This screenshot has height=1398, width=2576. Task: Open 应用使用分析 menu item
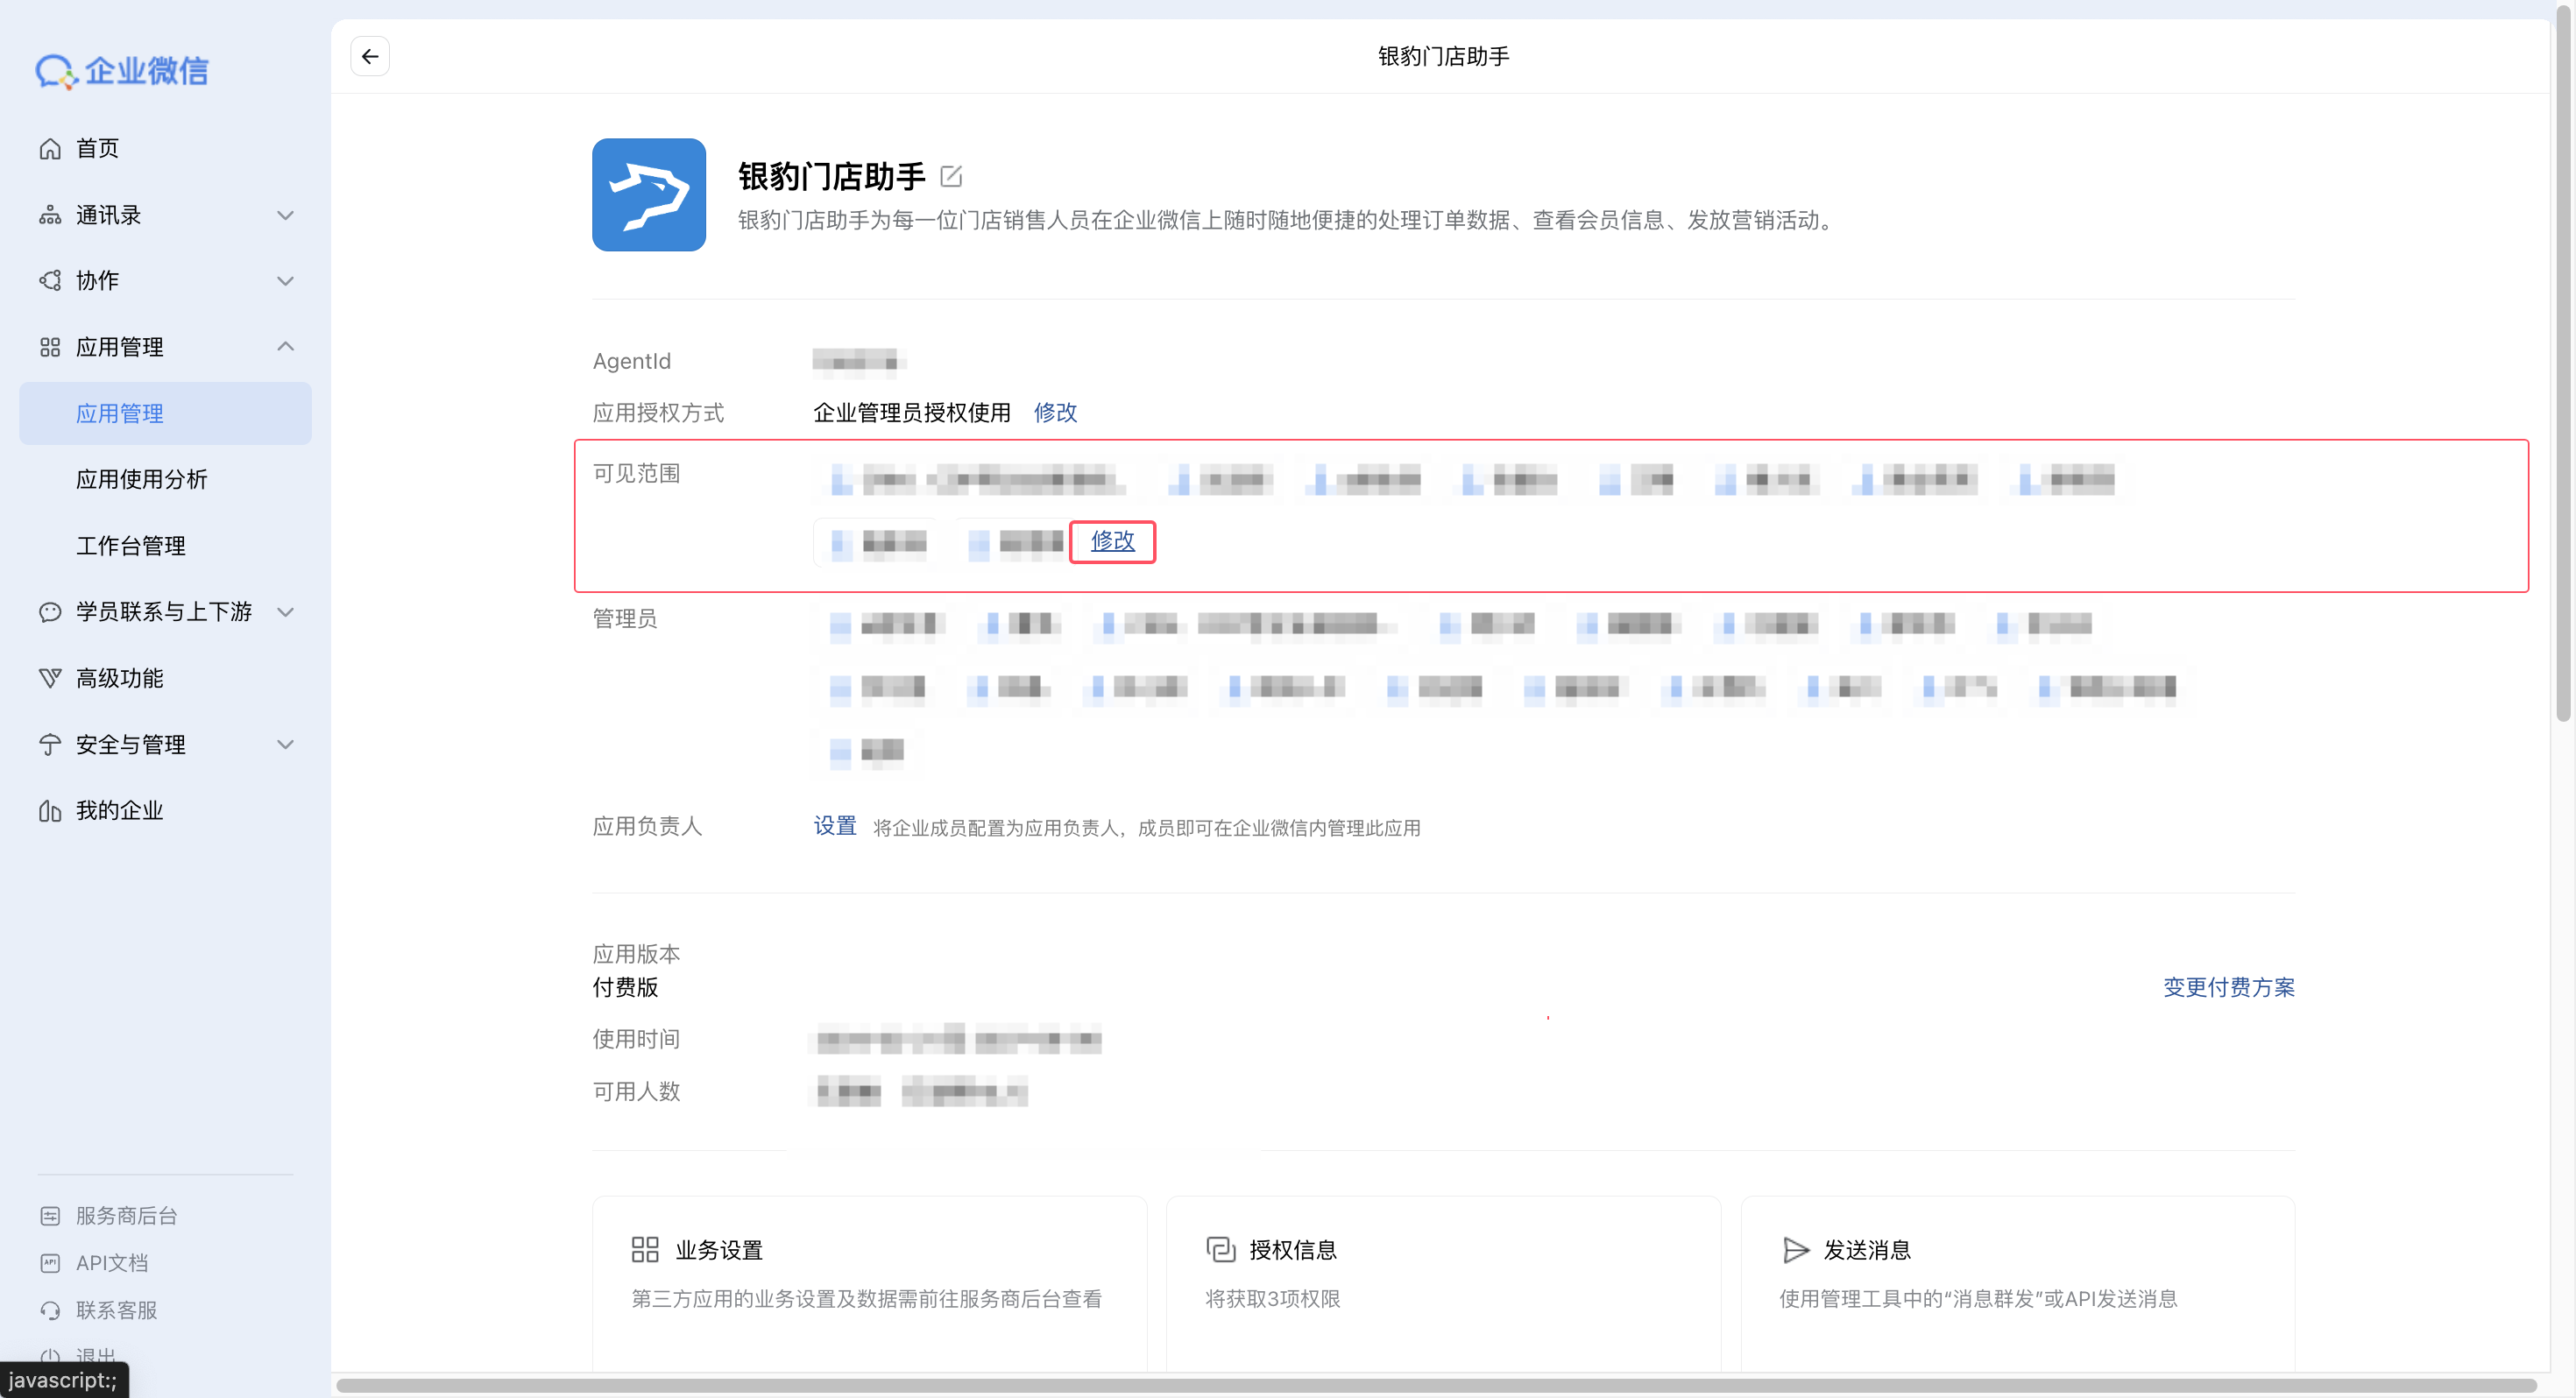[142, 480]
